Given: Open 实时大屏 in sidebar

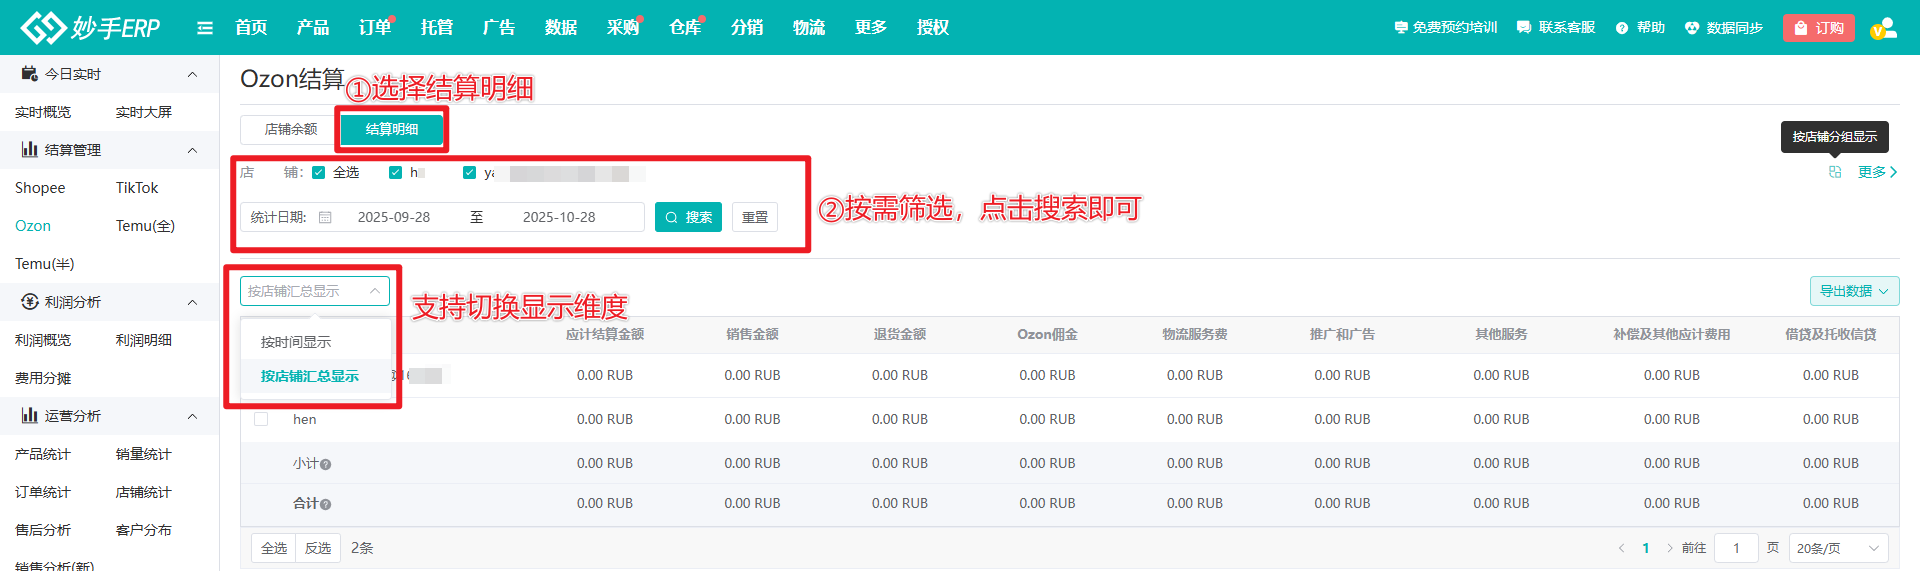Looking at the screenshot, I should 144,112.
